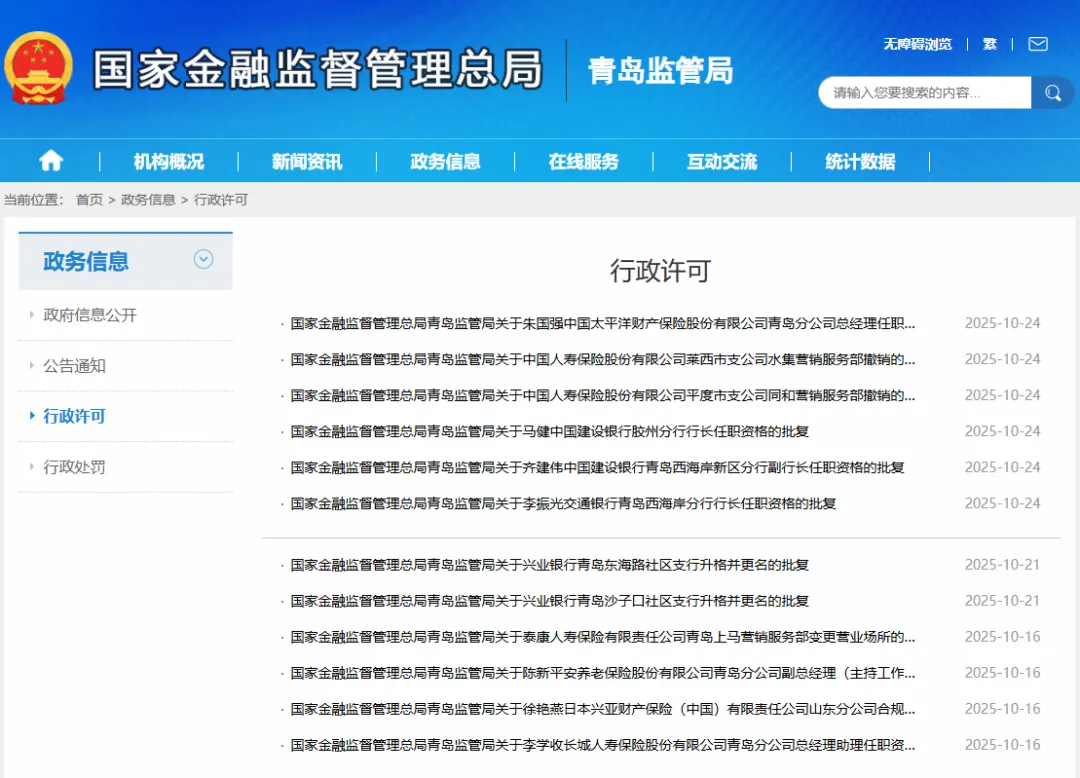Screen dimensions: 1080x778
Task: Open the 兴业银行青岛东海路社区支行 approval notice
Action: [x=549, y=565]
